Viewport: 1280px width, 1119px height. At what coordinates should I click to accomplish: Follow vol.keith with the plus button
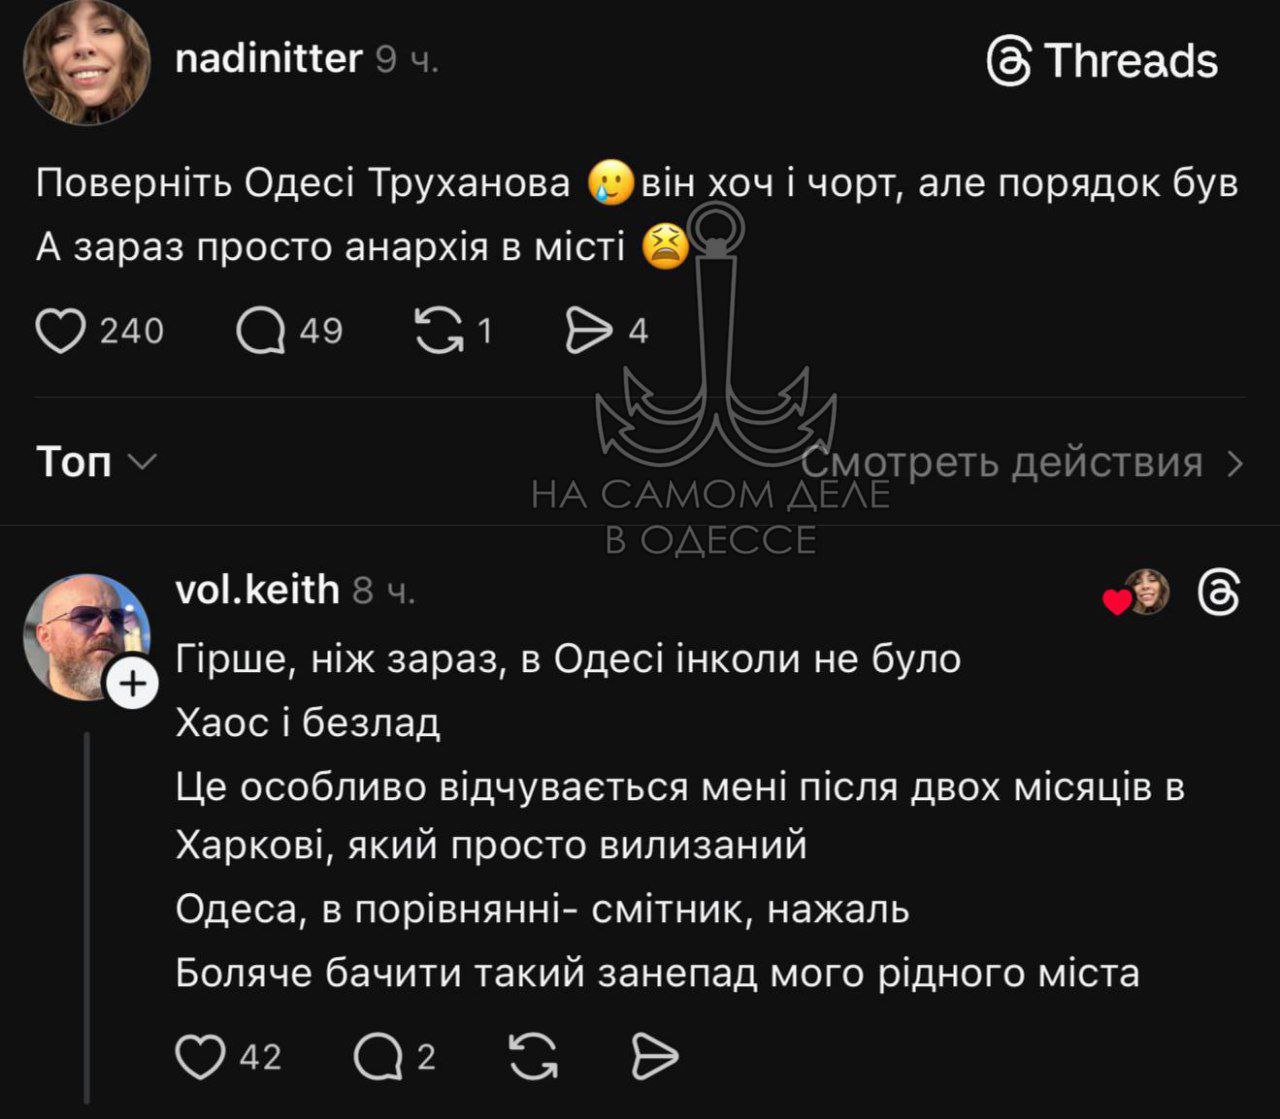tap(133, 684)
